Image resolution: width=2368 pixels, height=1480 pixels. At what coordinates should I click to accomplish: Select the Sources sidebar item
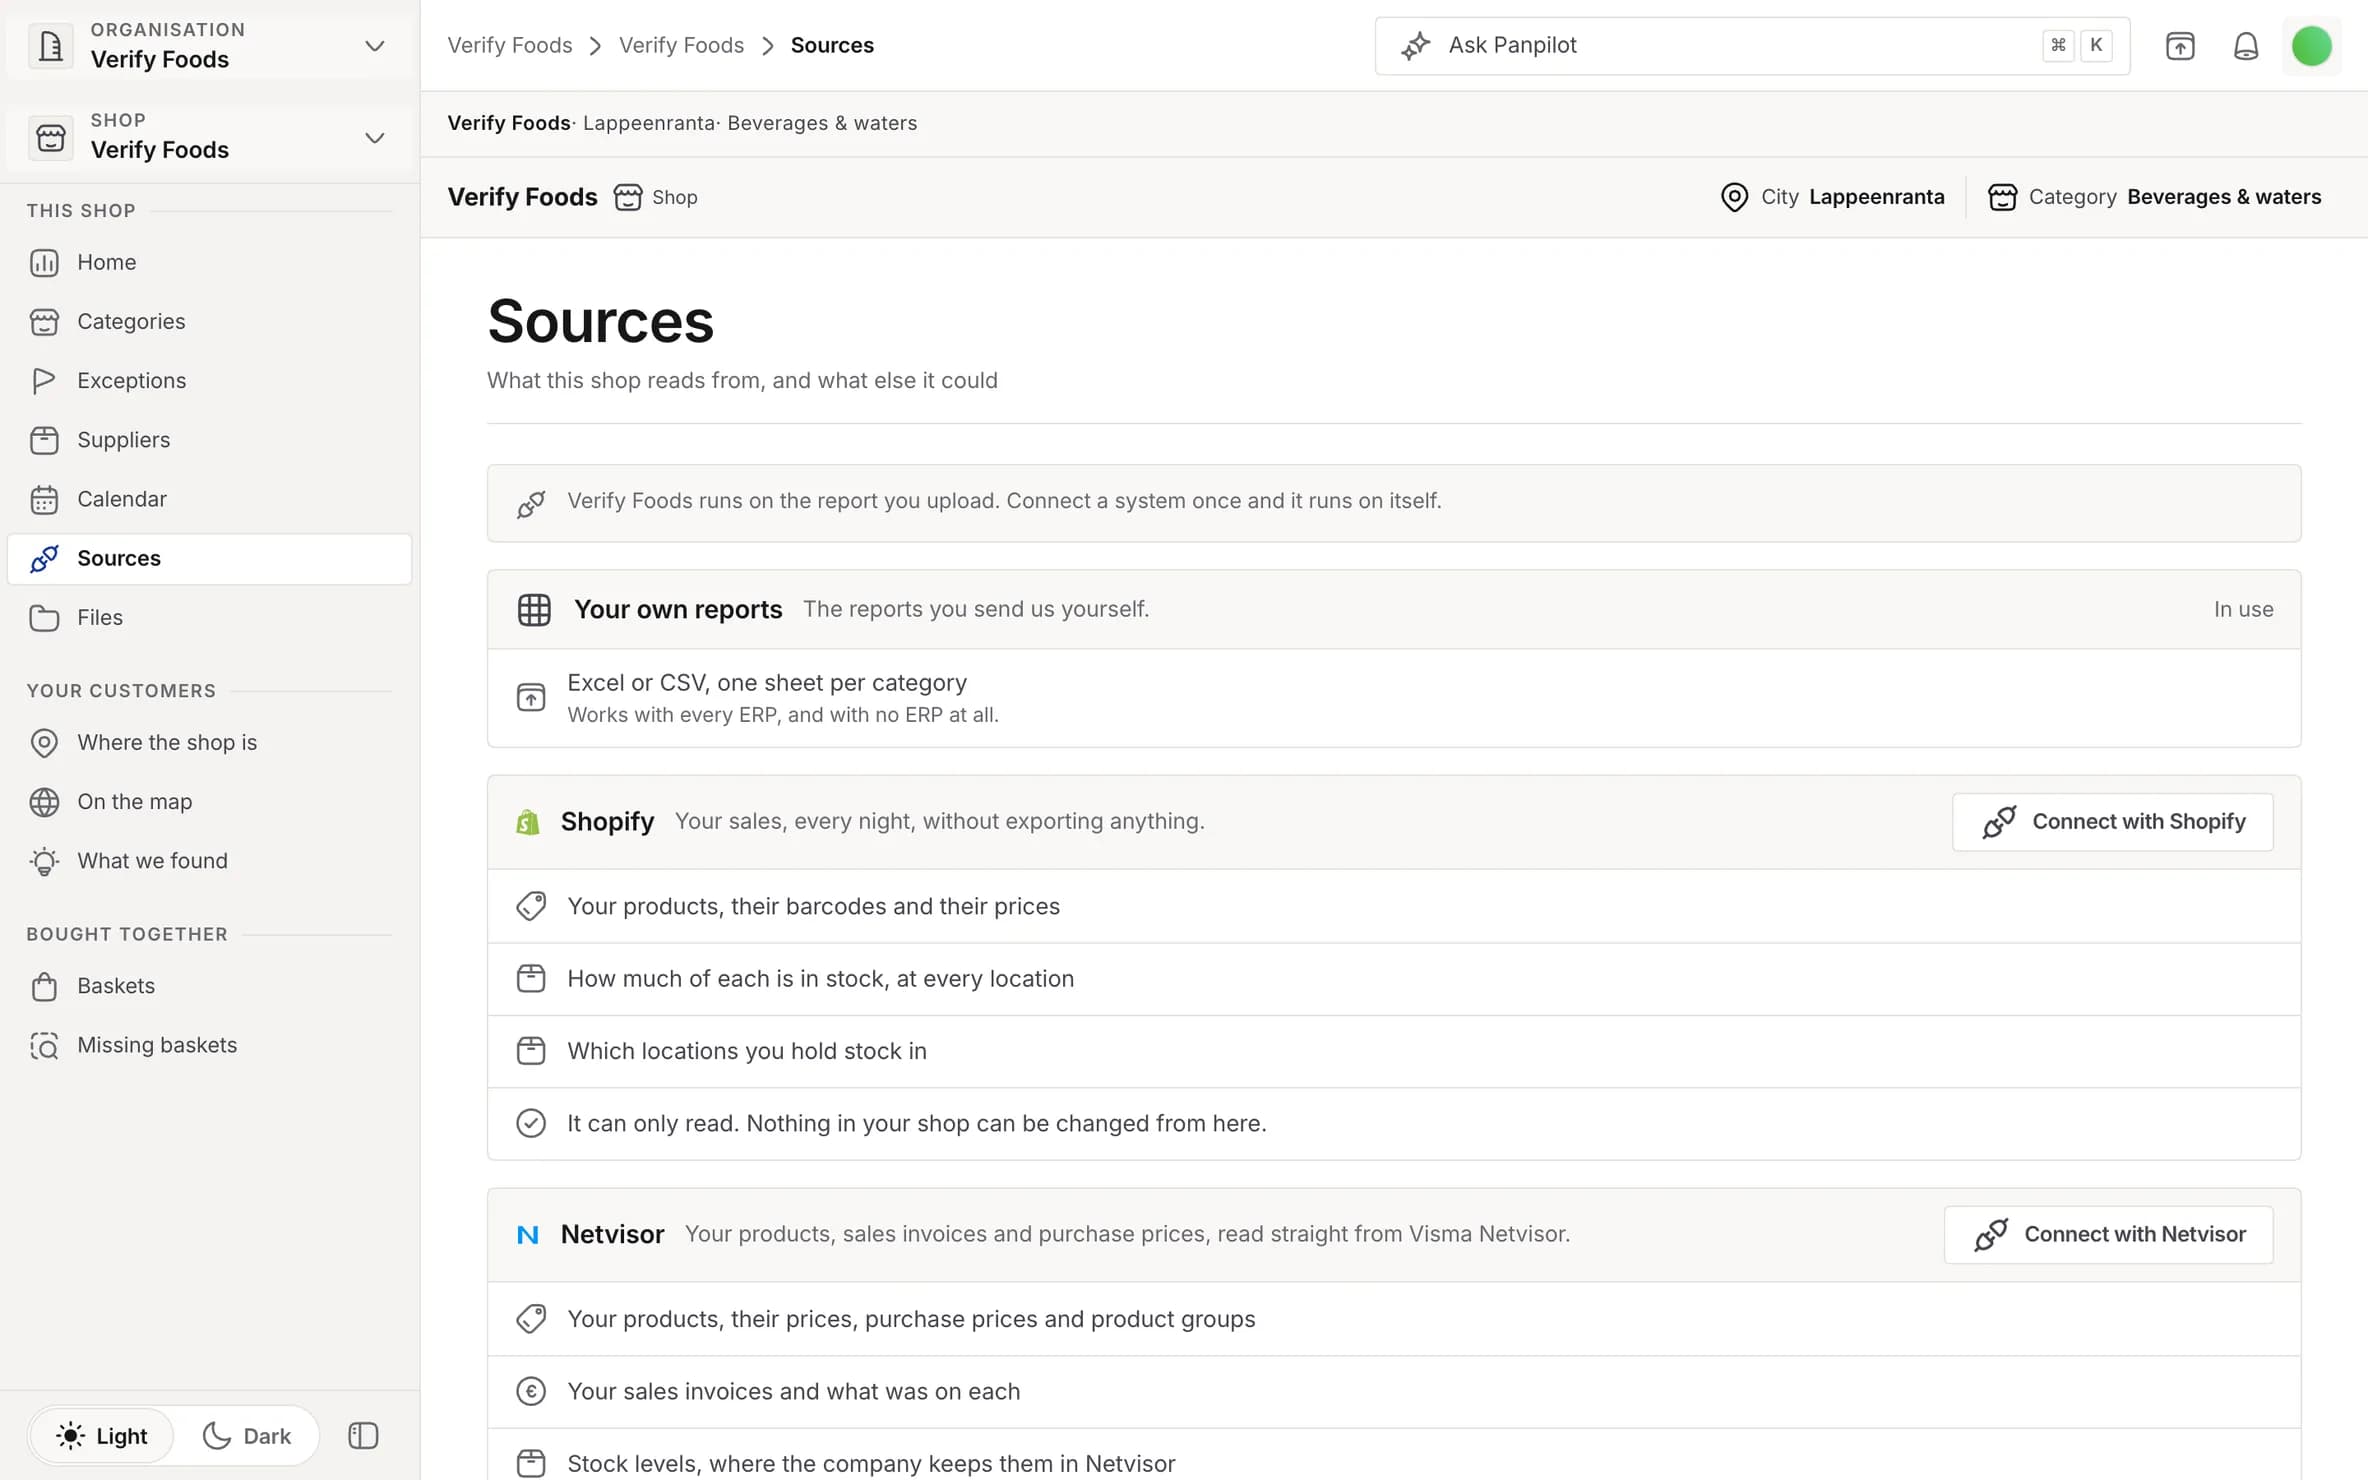(x=209, y=558)
